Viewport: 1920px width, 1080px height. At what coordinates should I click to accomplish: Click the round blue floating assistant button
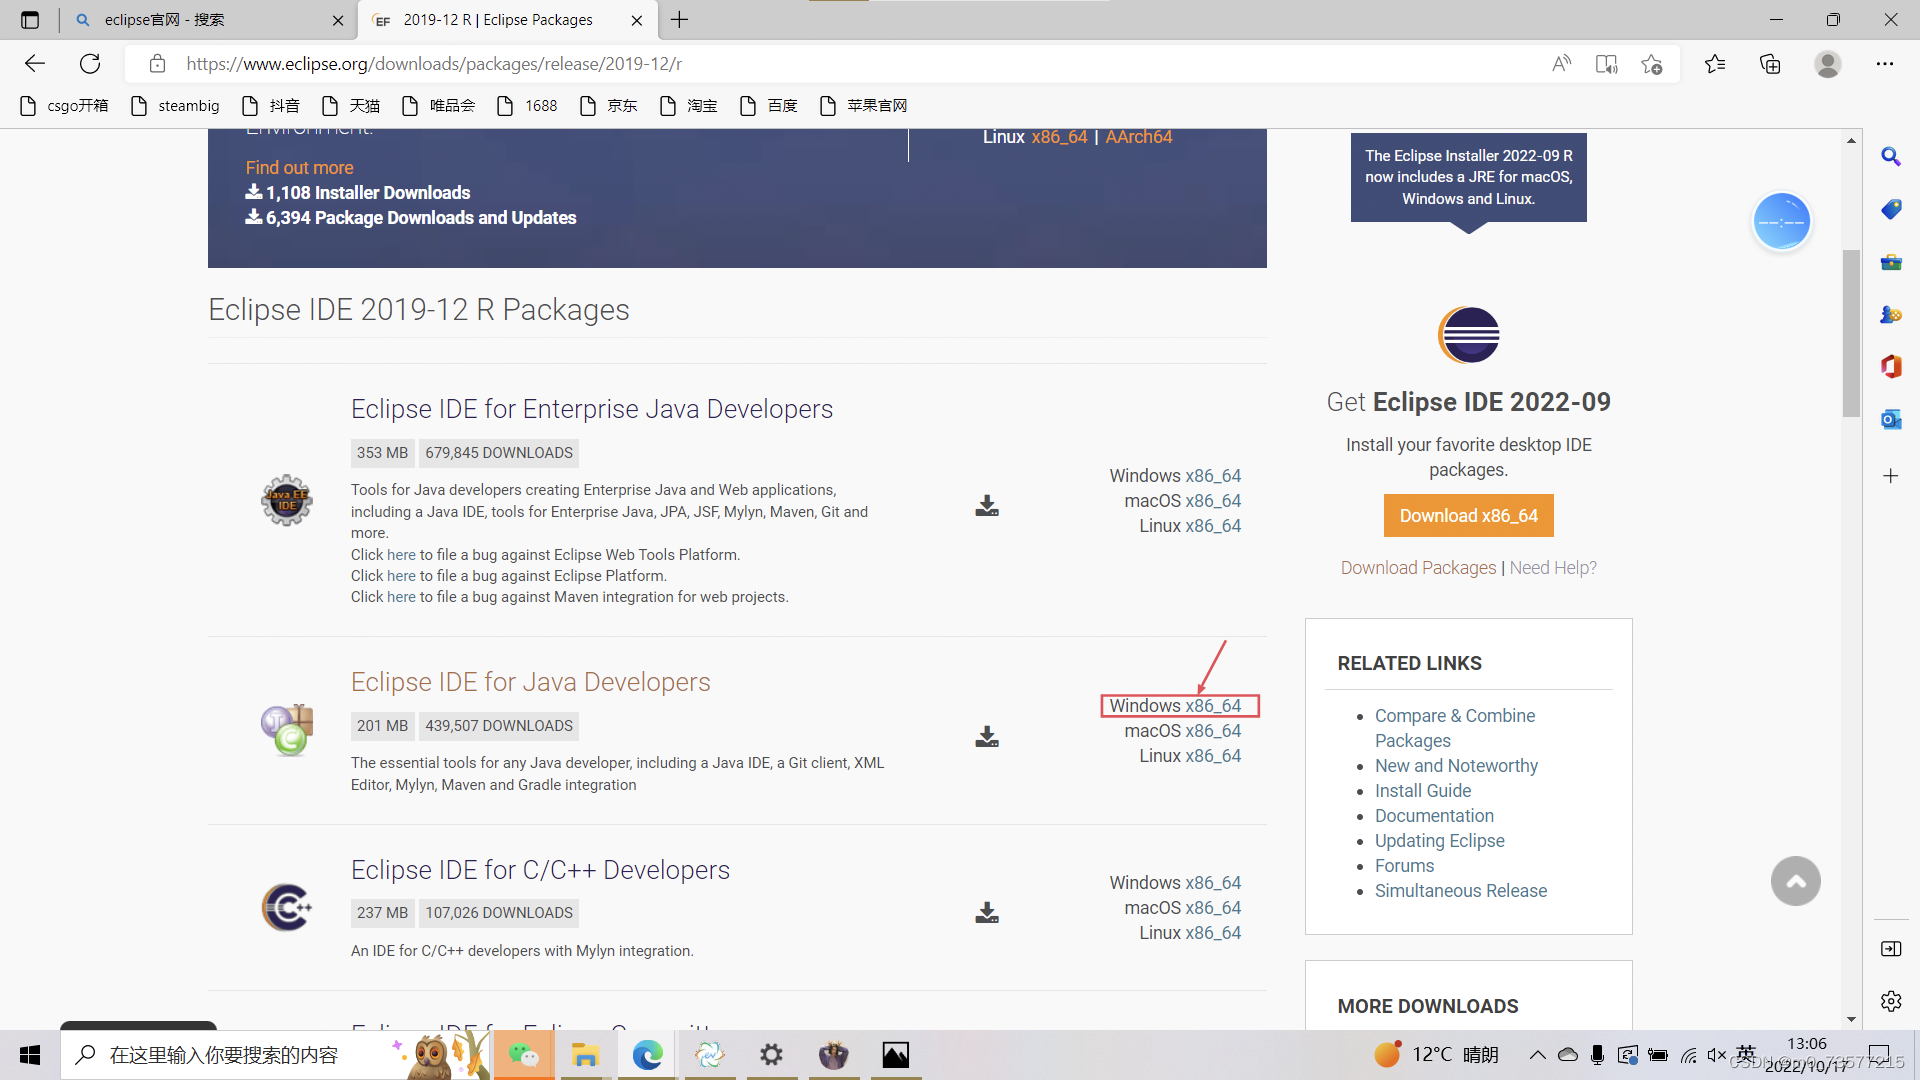pyautogui.click(x=1781, y=221)
